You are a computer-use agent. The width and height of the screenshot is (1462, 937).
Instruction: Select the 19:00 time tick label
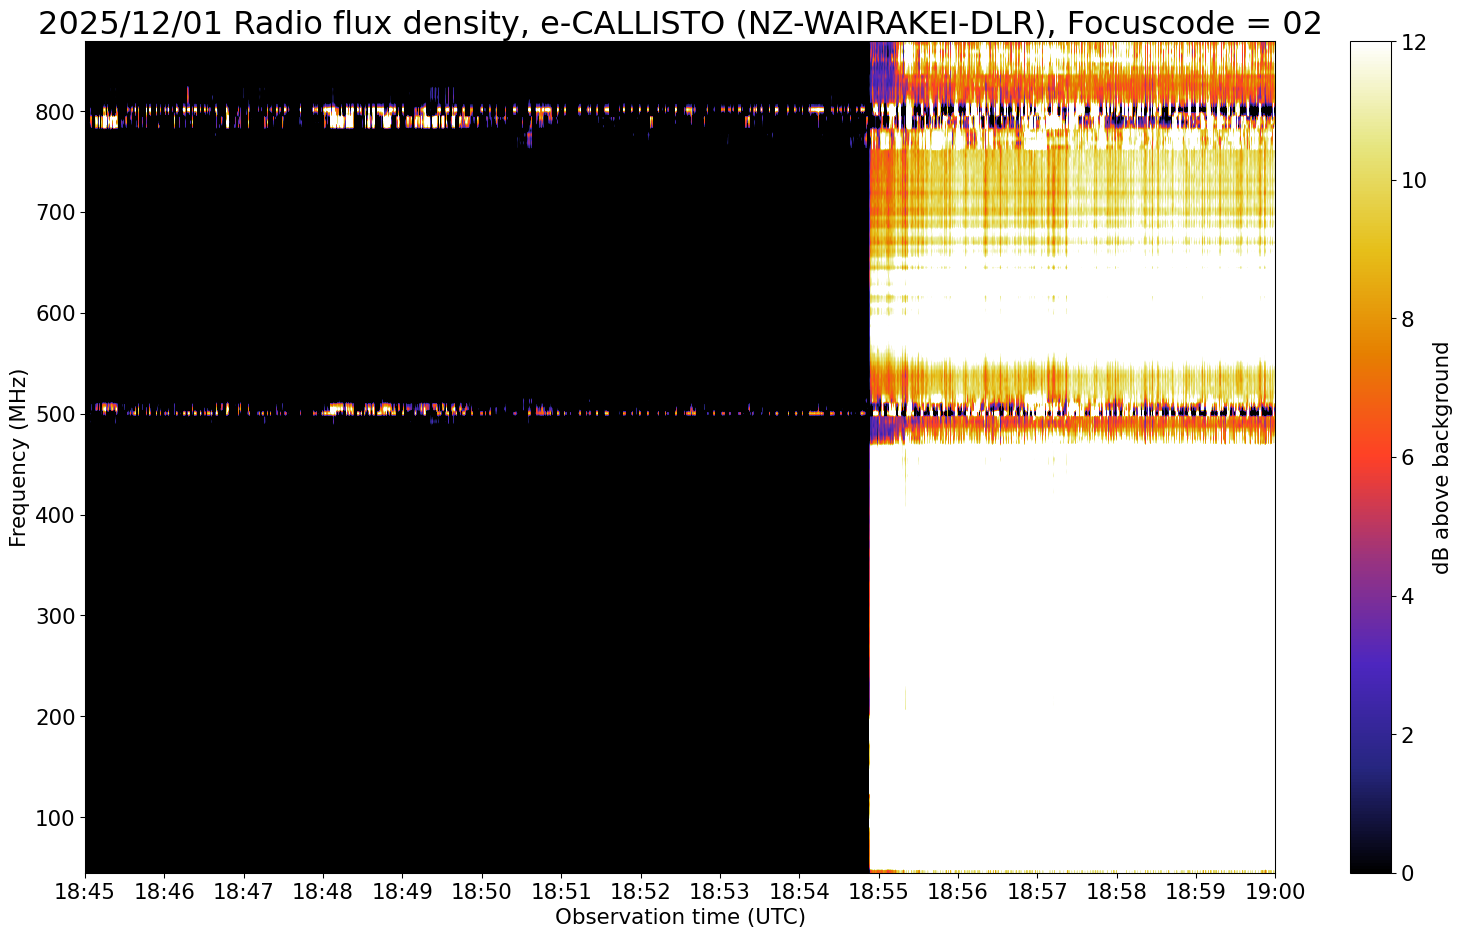coord(1274,890)
